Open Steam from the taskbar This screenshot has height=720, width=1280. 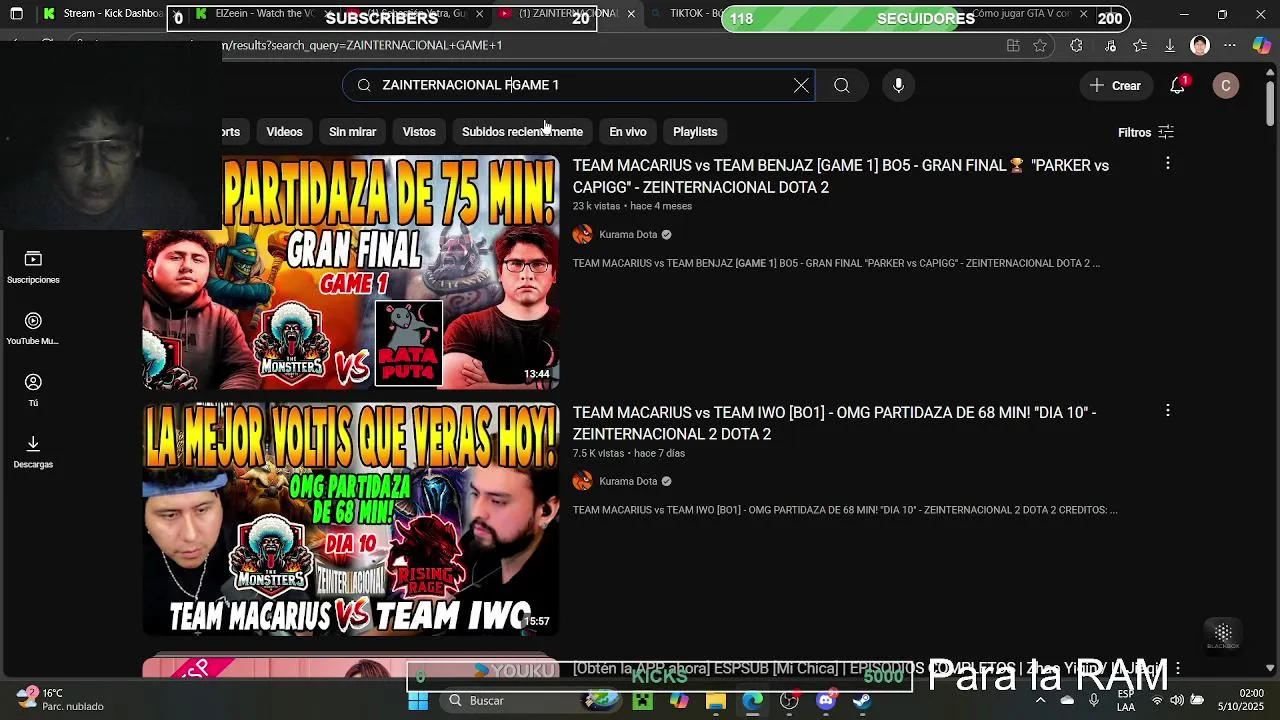coord(862,701)
